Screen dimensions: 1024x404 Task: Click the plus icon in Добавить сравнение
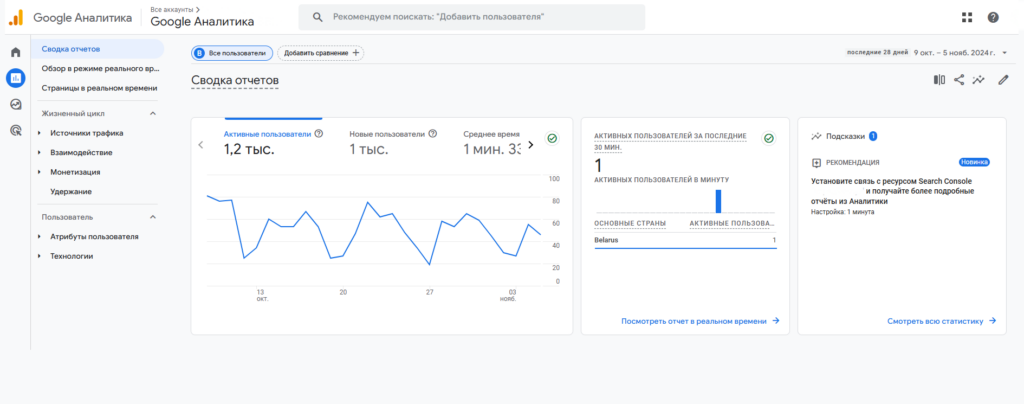point(356,52)
